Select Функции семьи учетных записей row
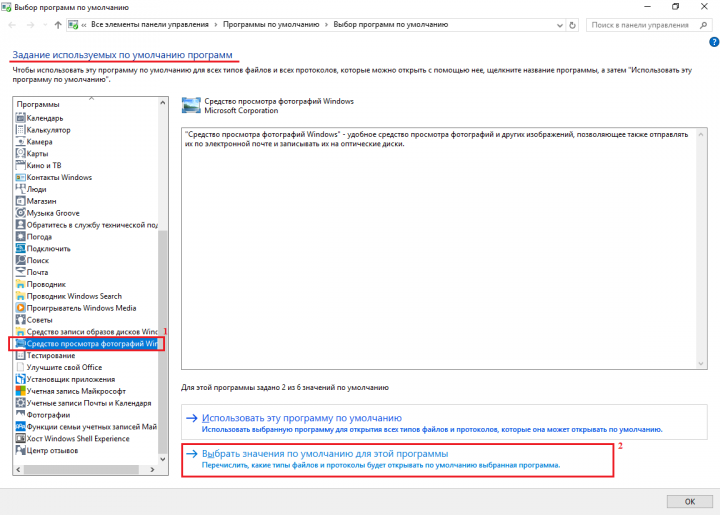 click(x=86, y=427)
